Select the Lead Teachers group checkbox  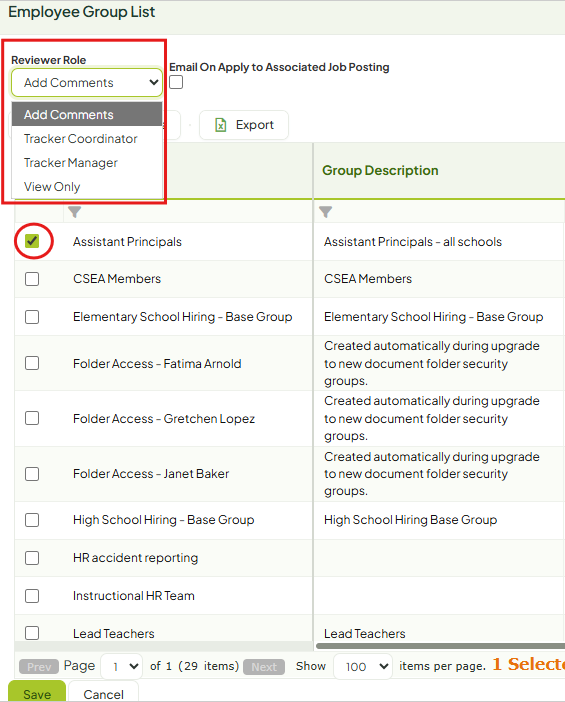tap(32, 633)
